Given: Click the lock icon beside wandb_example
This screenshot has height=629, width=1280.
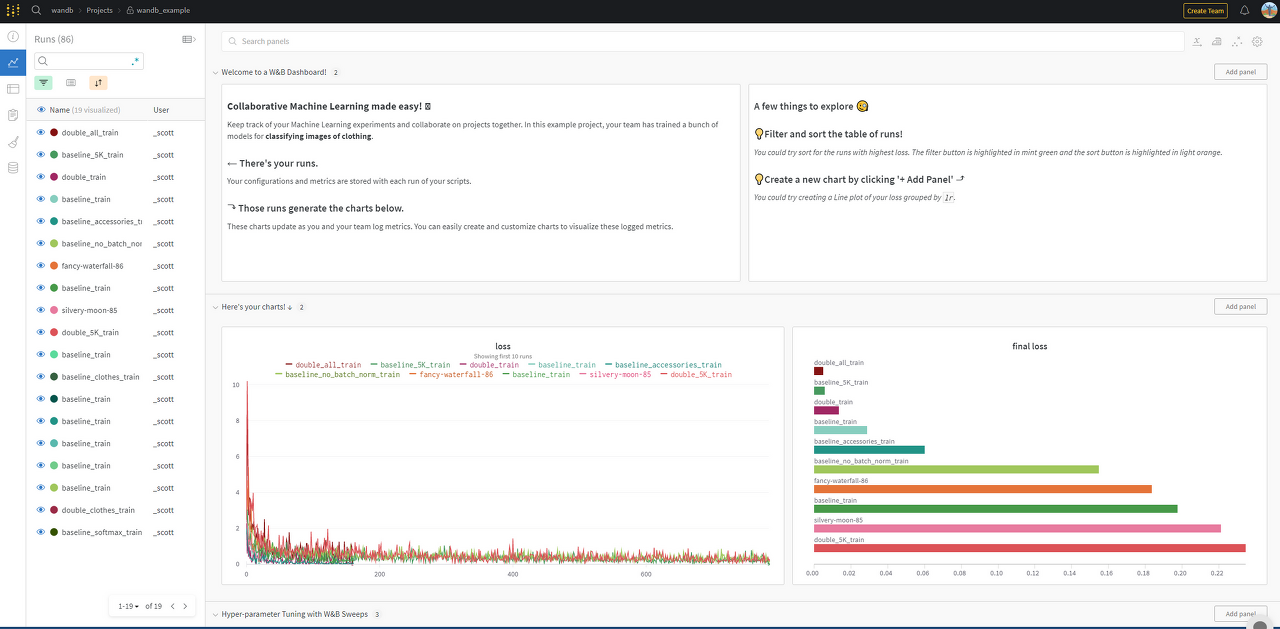Looking at the screenshot, I should coord(130,10).
